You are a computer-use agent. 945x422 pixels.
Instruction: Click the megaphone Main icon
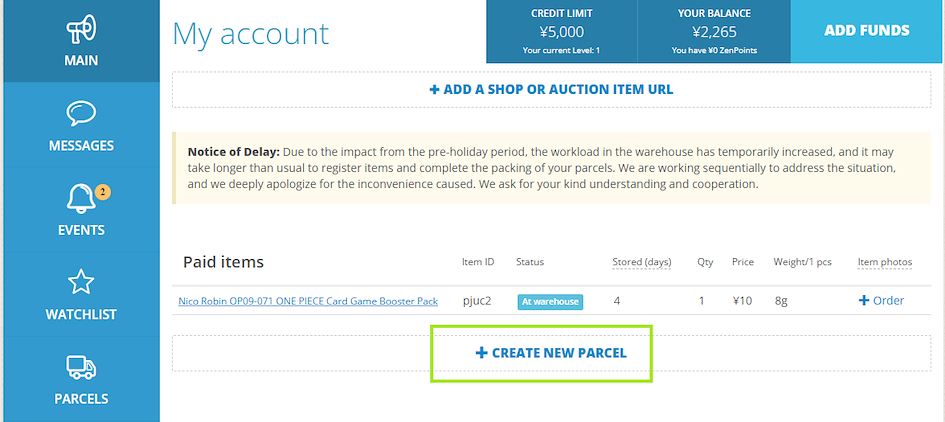point(81,28)
